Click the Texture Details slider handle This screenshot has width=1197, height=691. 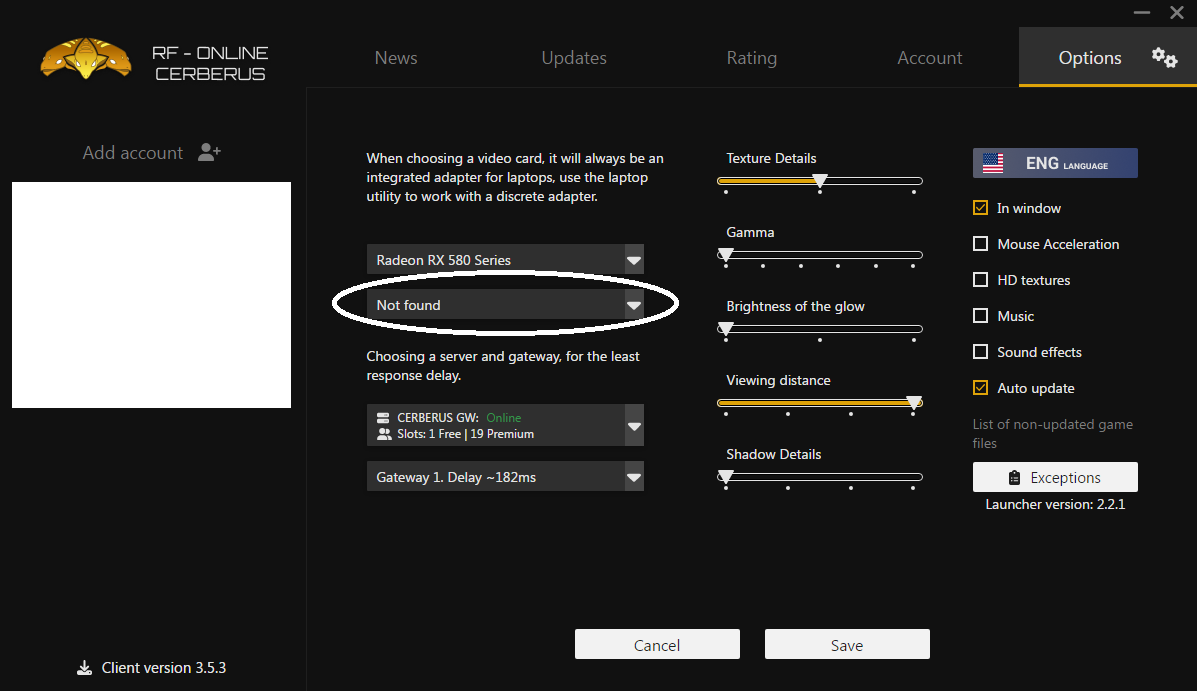point(819,181)
